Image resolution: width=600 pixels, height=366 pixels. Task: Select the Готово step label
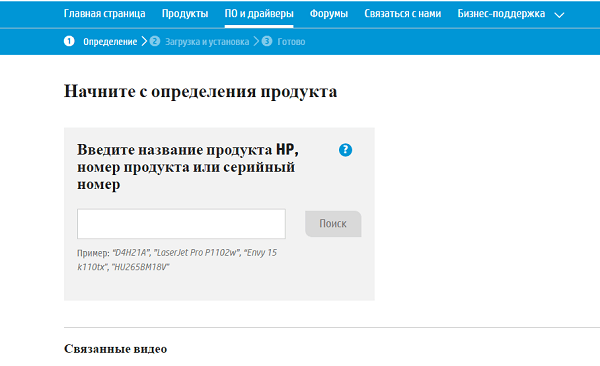291,42
